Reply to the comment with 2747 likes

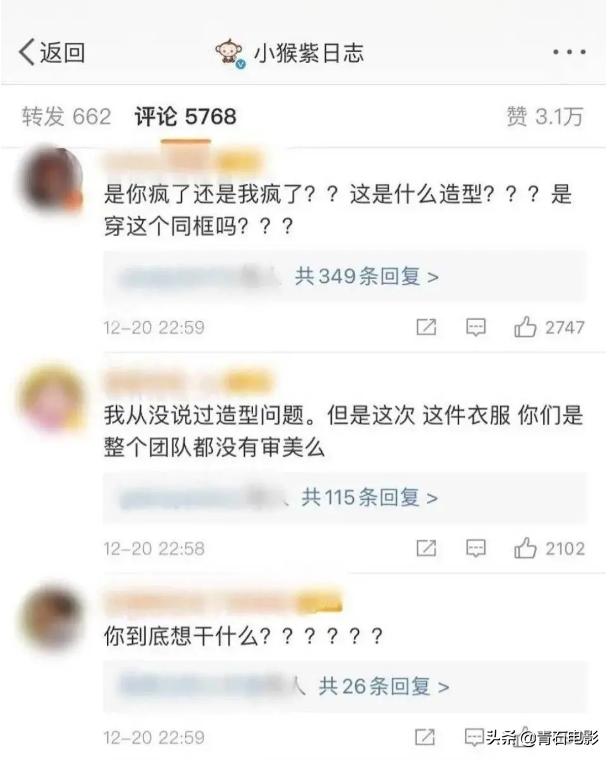point(475,328)
